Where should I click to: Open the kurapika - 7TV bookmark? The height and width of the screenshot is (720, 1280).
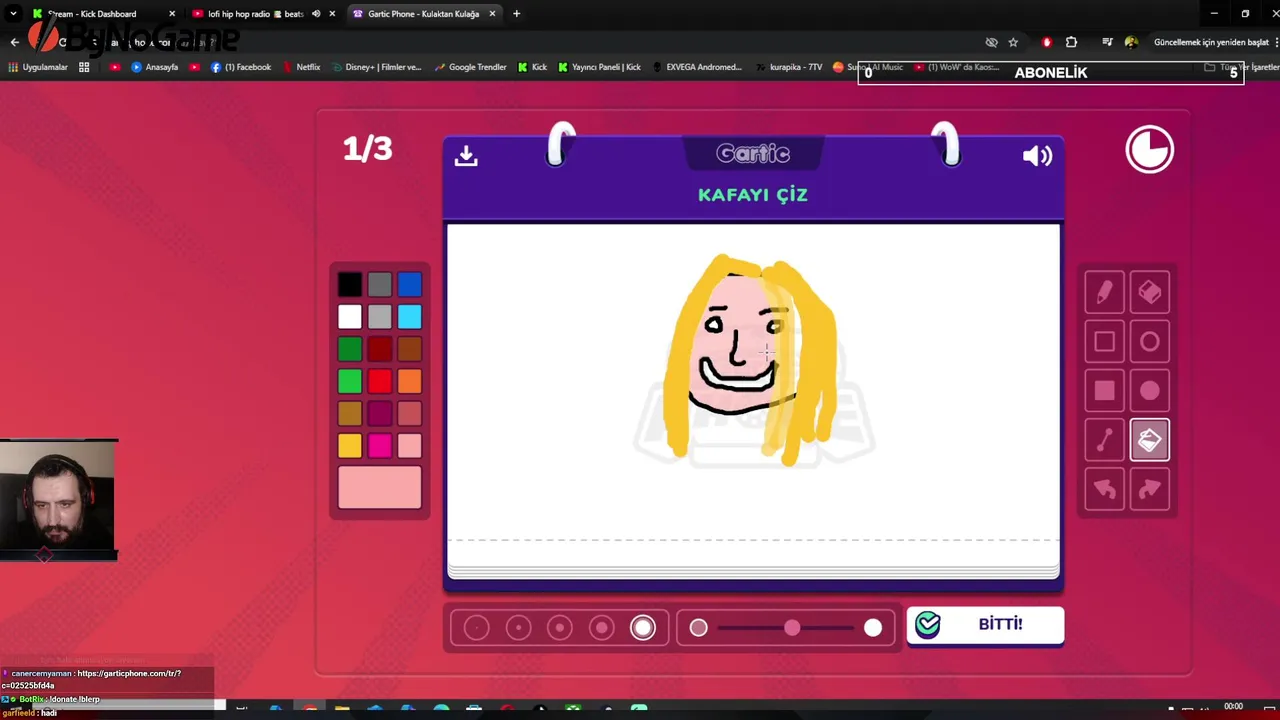click(x=789, y=67)
